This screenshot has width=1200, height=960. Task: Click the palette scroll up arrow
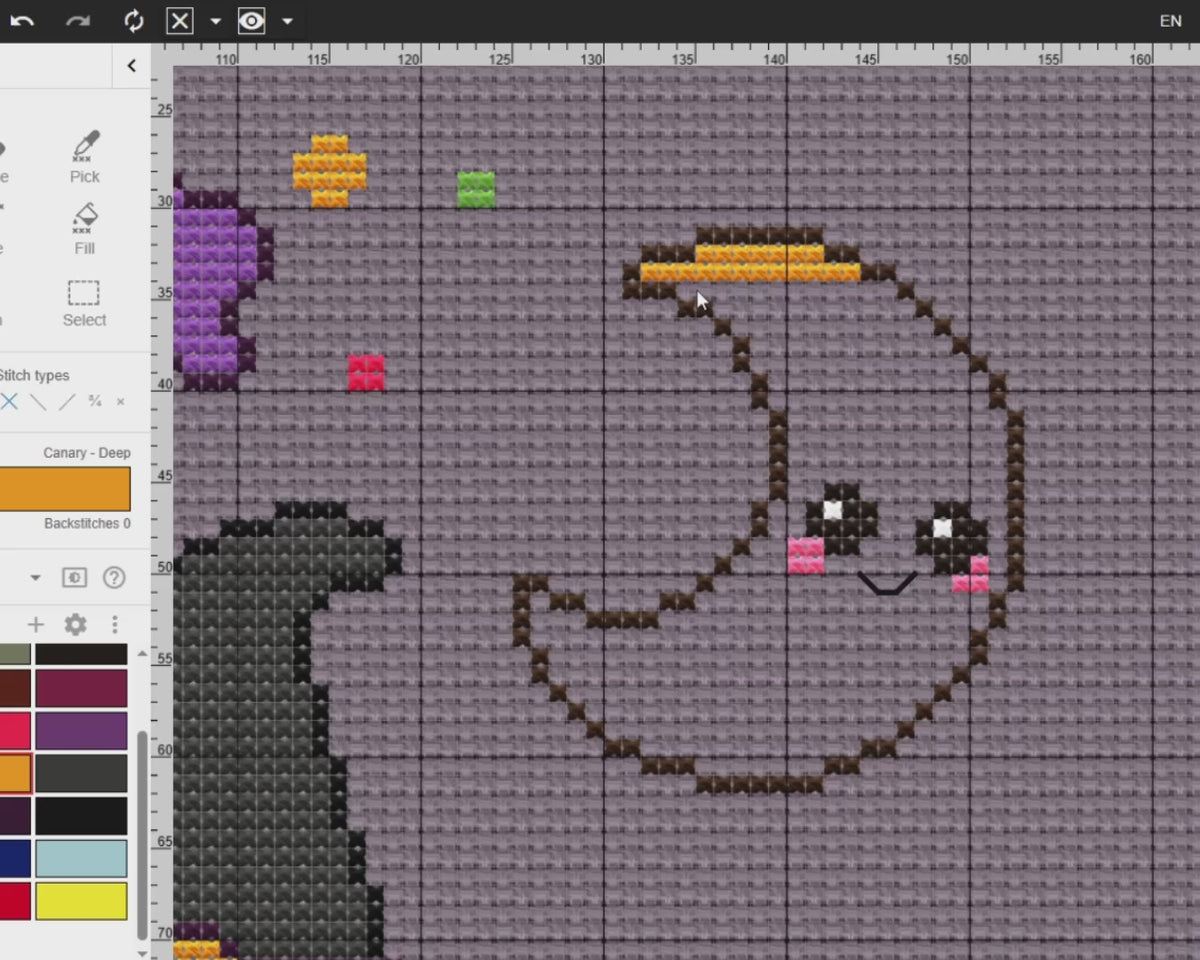tap(142, 654)
